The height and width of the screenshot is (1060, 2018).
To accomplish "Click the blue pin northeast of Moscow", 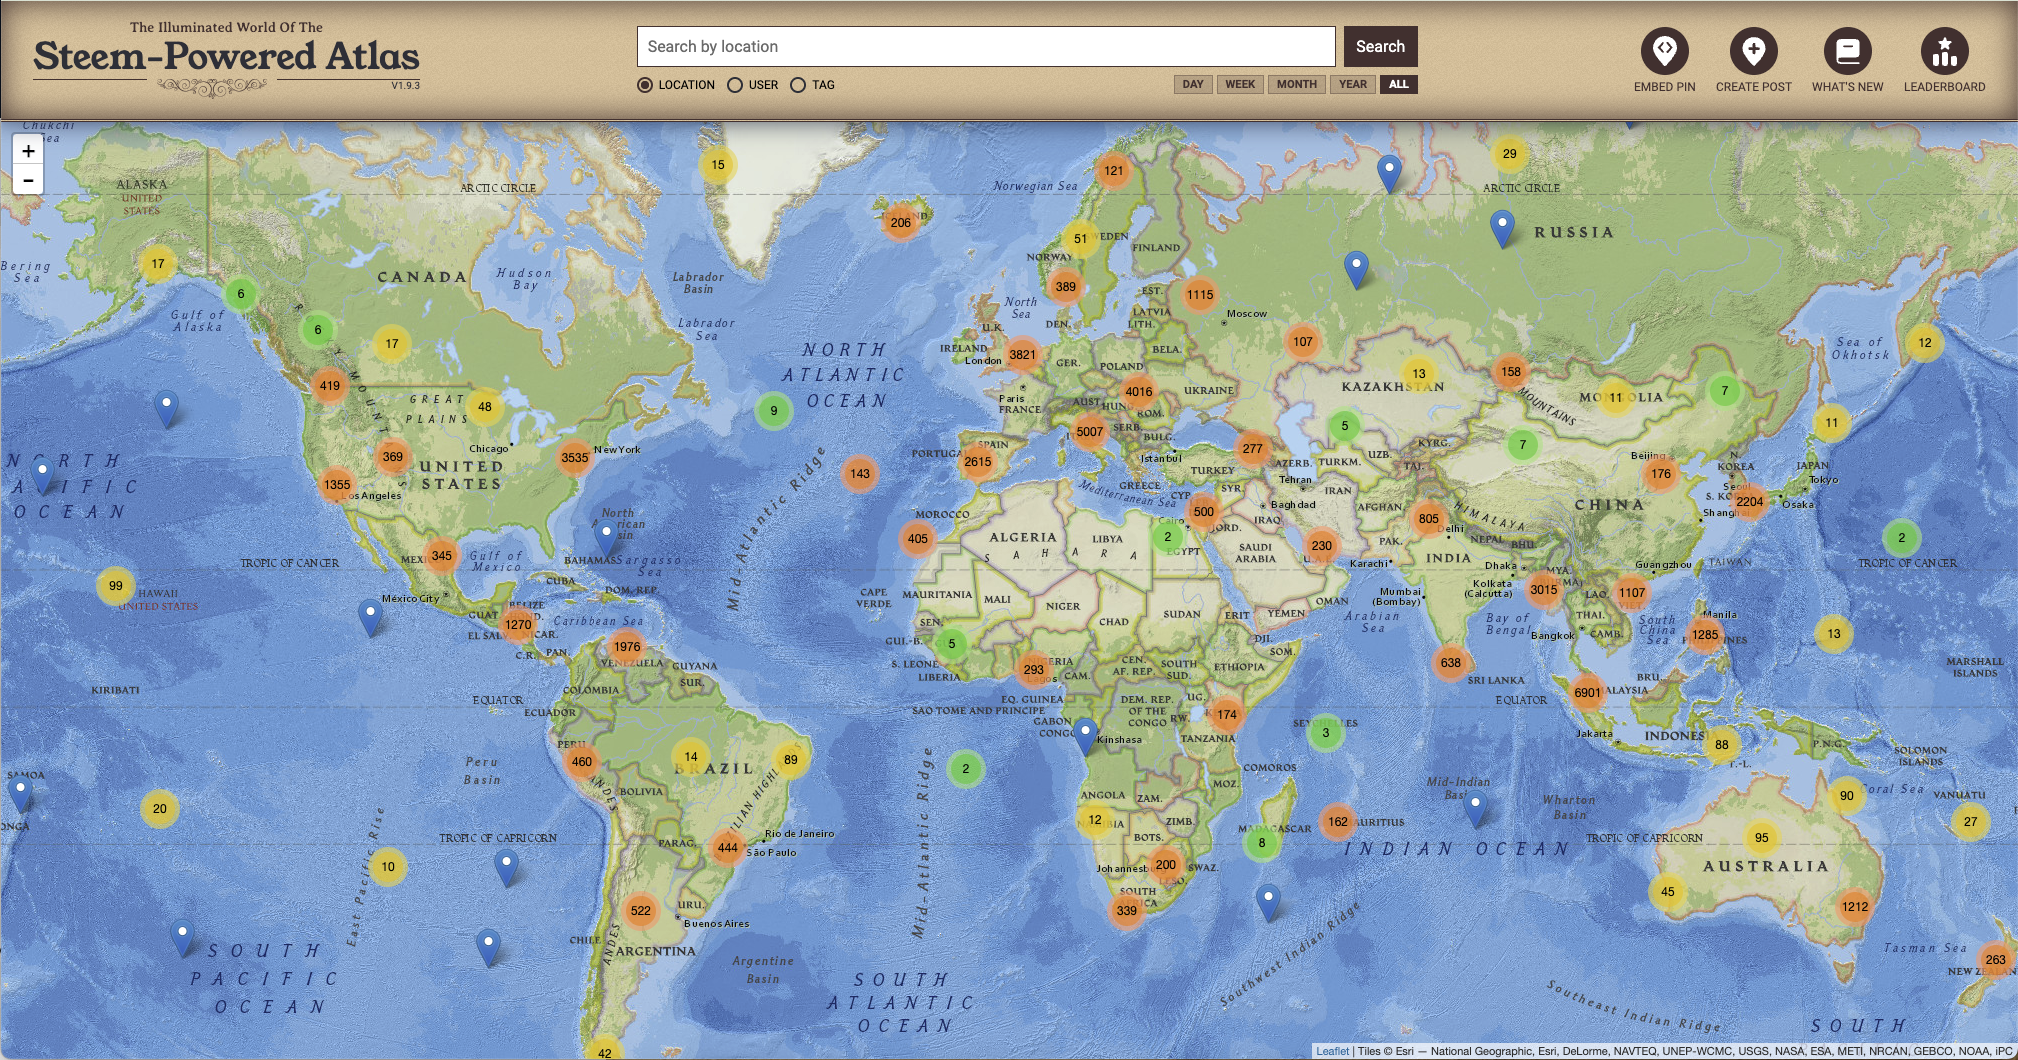I will point(1356,270).
